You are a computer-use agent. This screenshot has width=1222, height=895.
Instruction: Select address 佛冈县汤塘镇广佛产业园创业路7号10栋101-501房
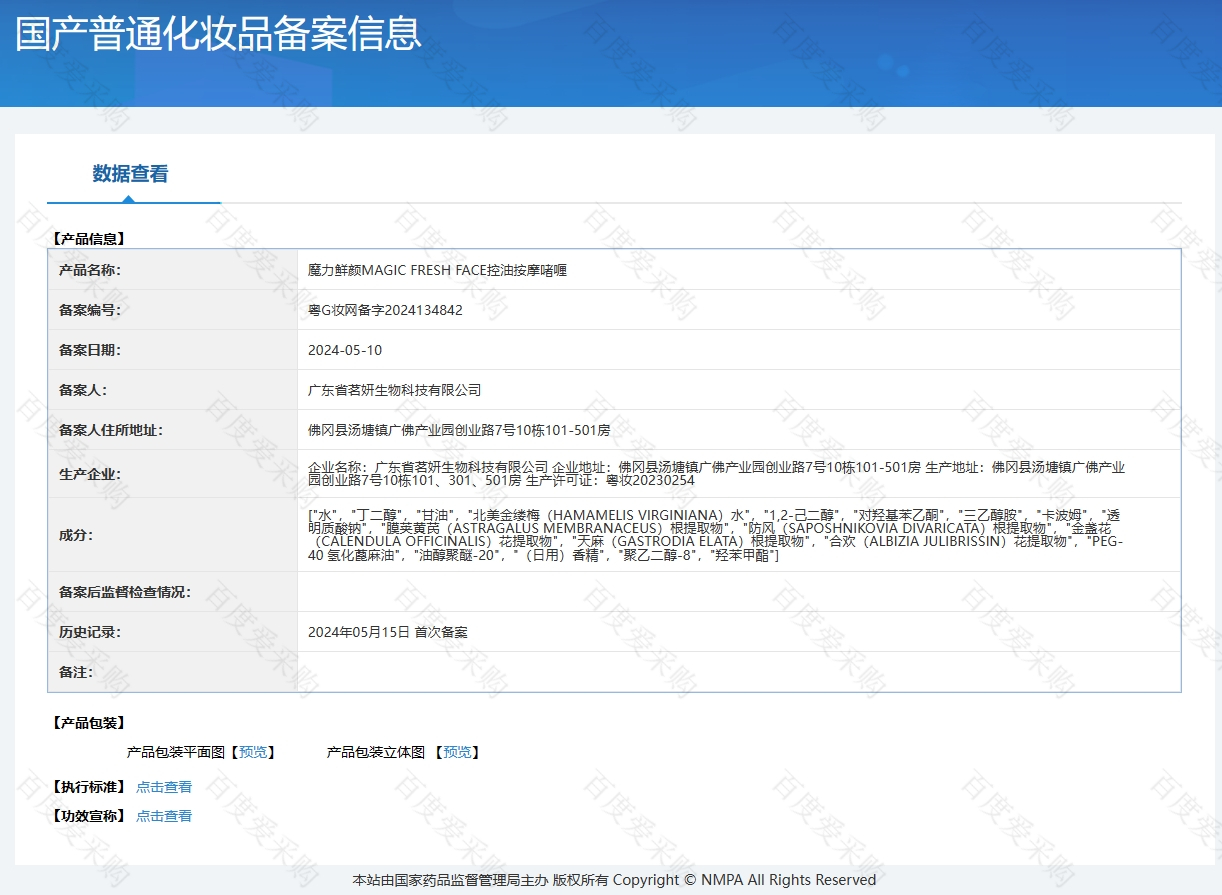coord(459,430)
